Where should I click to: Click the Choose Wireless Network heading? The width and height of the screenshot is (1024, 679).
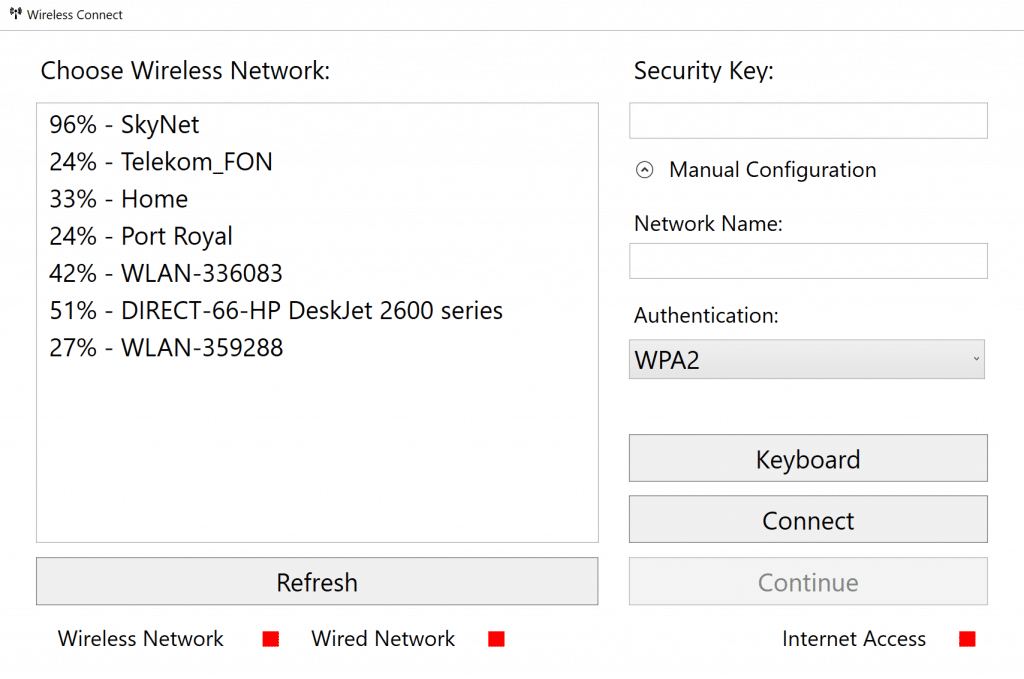pyautogui.click(x=185, y=71)
